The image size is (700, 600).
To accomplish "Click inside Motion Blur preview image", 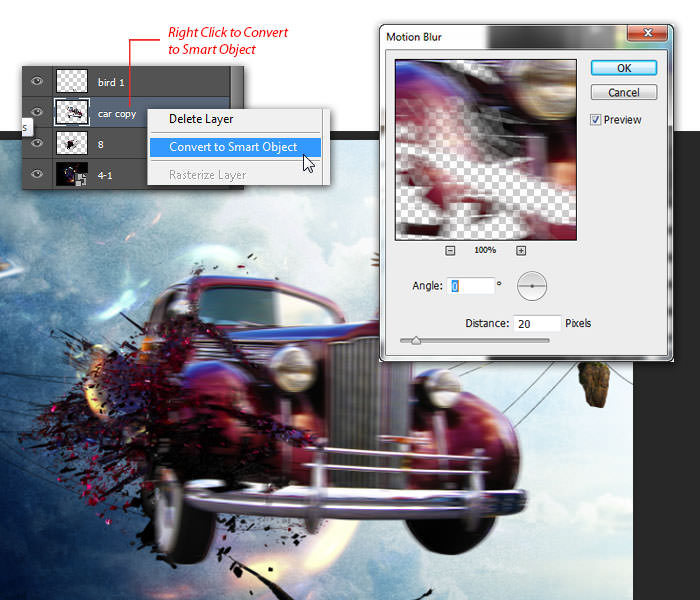I will (486, 150).
